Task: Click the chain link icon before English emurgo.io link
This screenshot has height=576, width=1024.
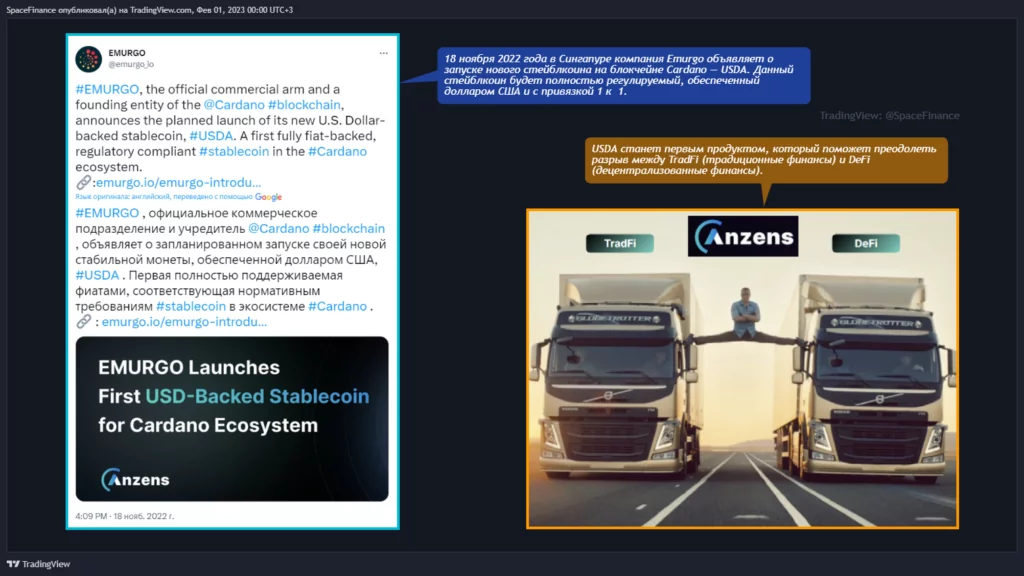Action: 83,182
